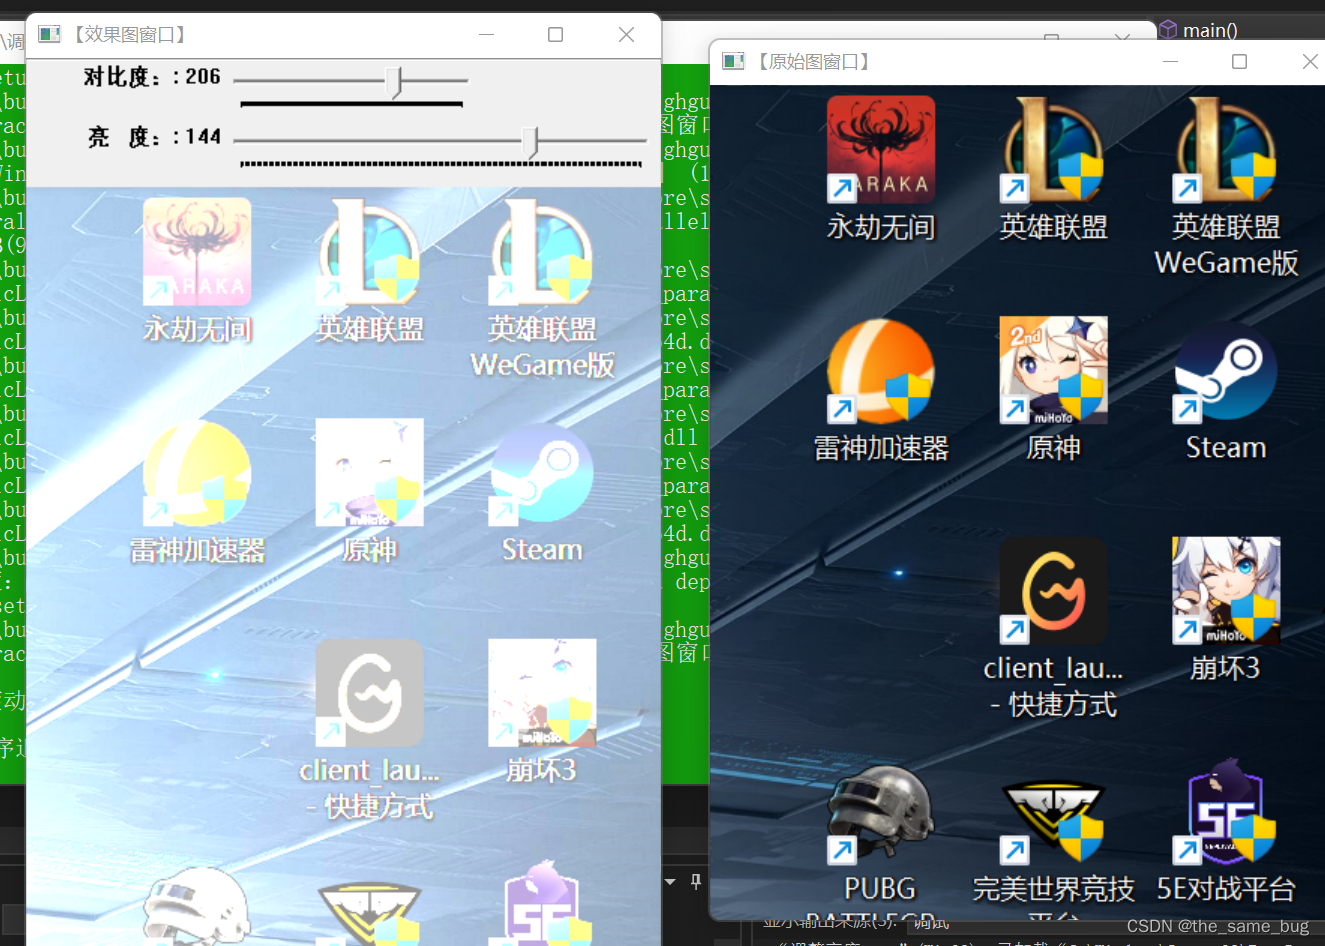The image size is (1325, 946).
Task: Click the 亮度: 144 label
Action: 154,137
